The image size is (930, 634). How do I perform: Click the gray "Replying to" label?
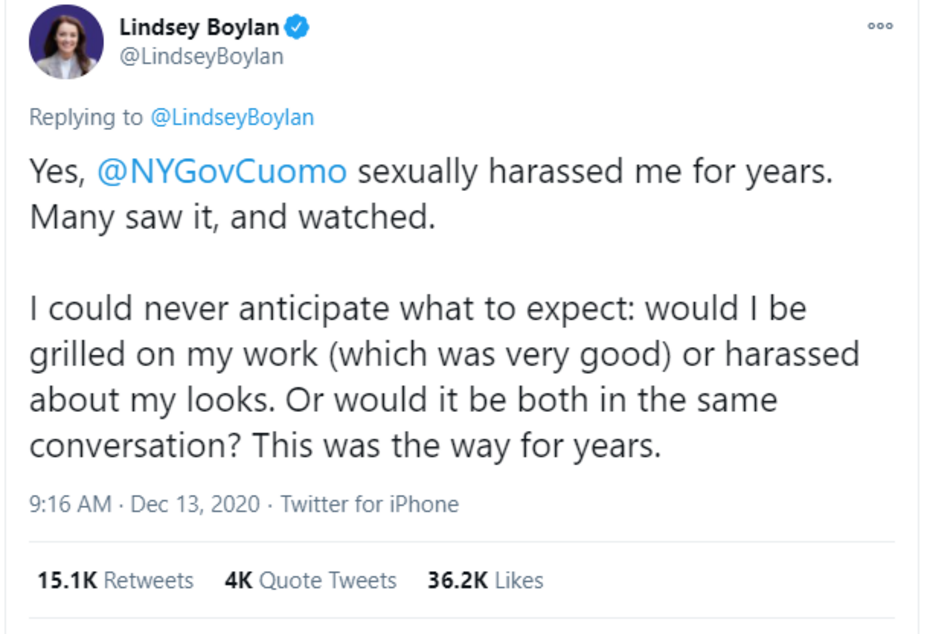[86, 117]
